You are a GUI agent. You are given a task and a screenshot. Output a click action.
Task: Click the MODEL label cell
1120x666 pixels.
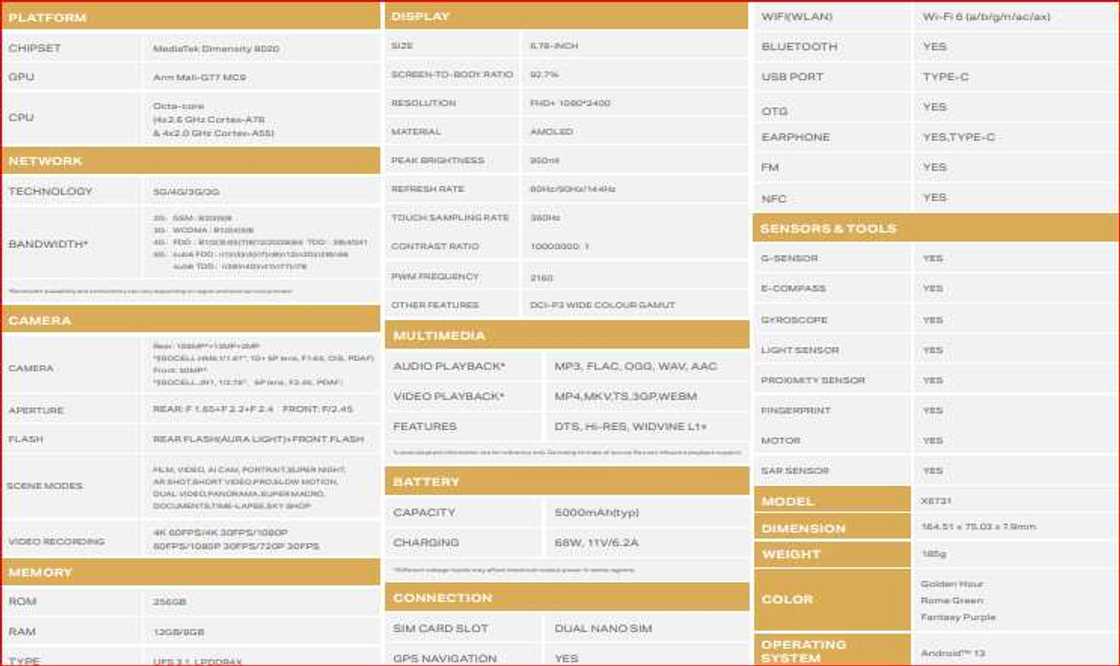788,501
